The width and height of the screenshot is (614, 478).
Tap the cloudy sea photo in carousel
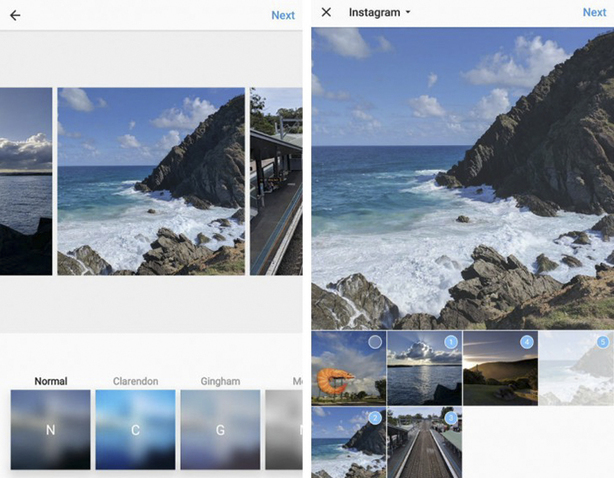point(26,181)
